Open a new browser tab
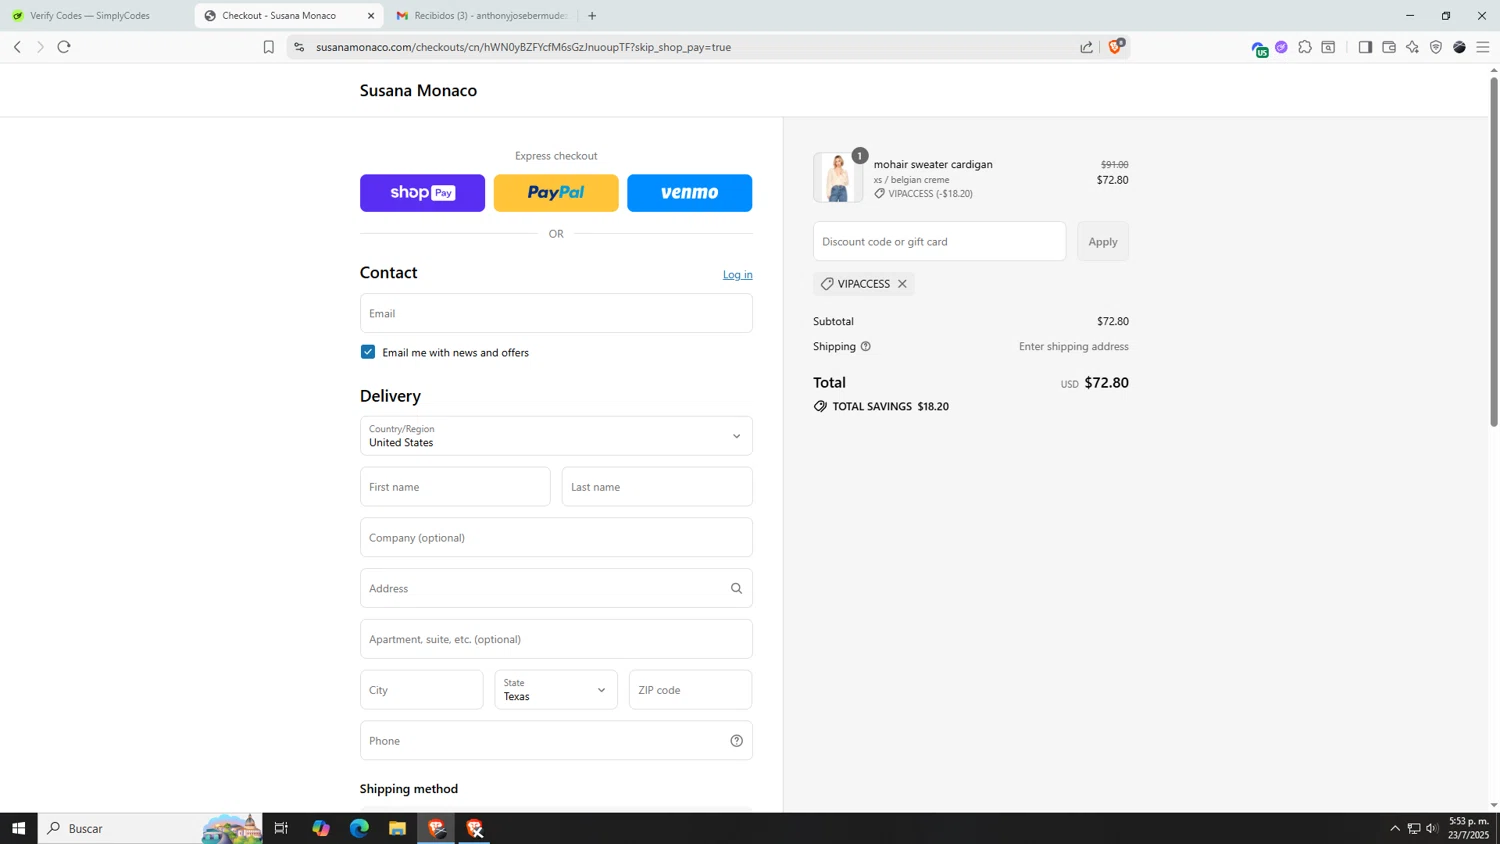Viewport: 1500px width, 844px height. coord(592,16)
